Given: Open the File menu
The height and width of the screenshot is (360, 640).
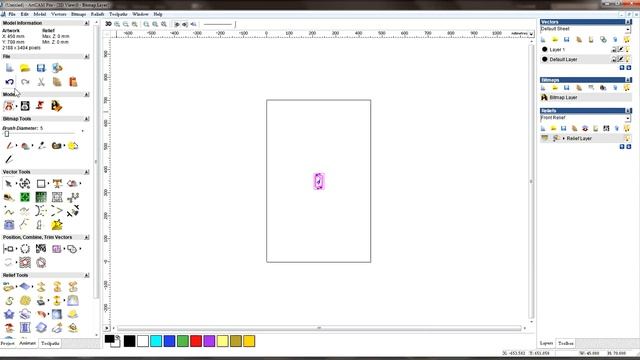Looking at the screenshot, I should [12, 14].
